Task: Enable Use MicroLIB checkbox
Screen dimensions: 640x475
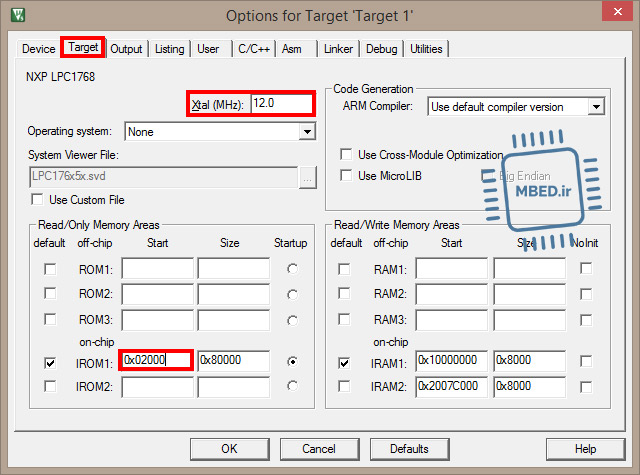Action: pyautogui.click(x=346, y=175)
